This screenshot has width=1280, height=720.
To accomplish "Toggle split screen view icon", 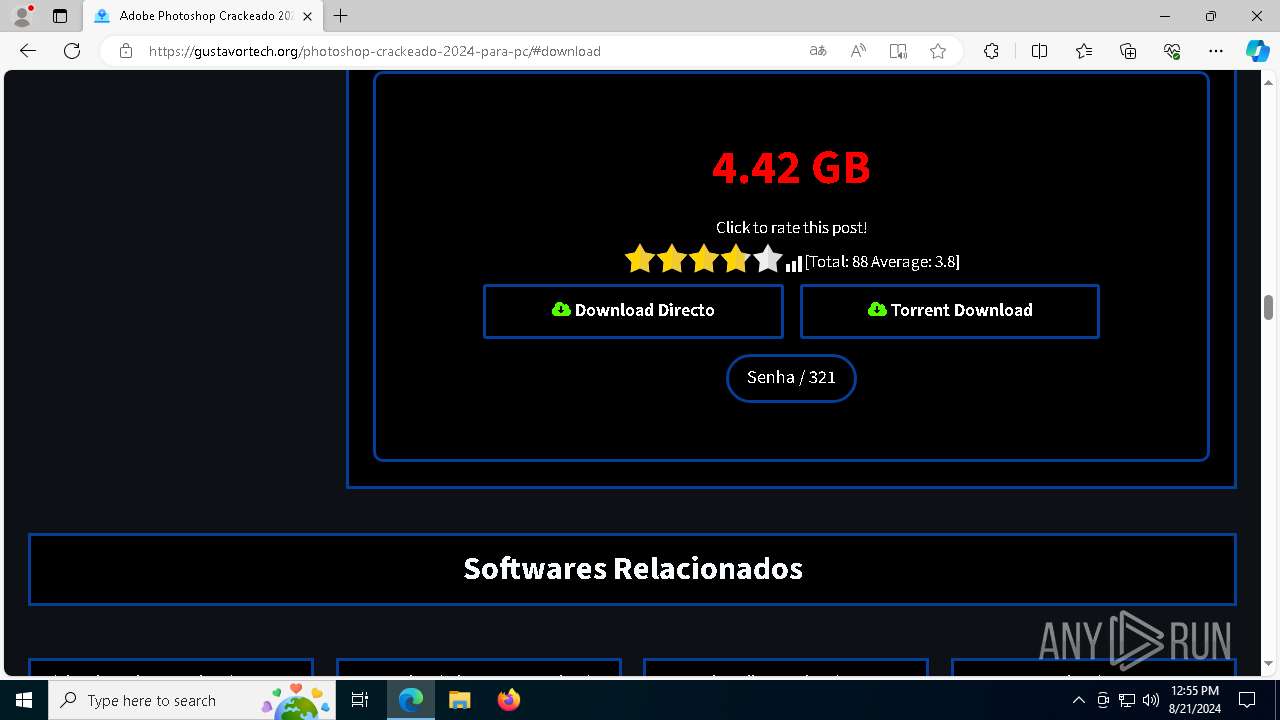I will [1039, 51].
